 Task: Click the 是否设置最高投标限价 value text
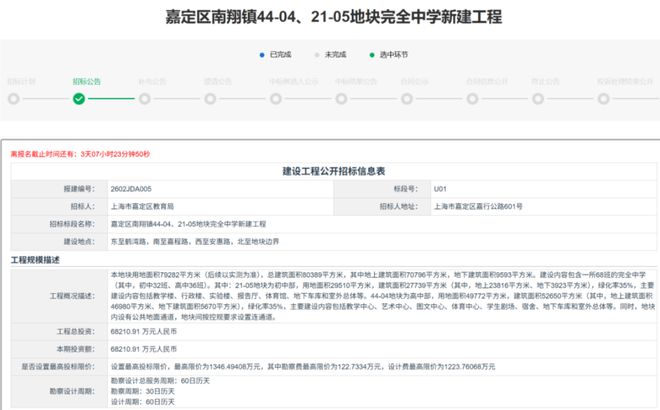point(303,367)
